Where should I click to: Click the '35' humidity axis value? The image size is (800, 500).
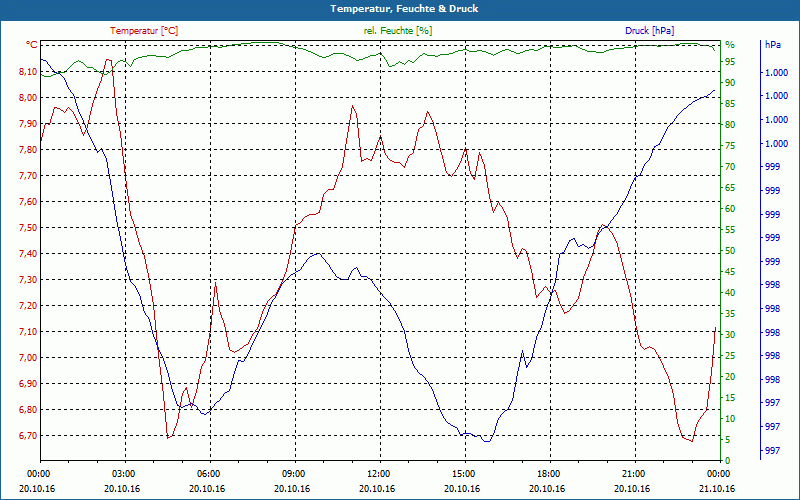(x=730, y=314)
